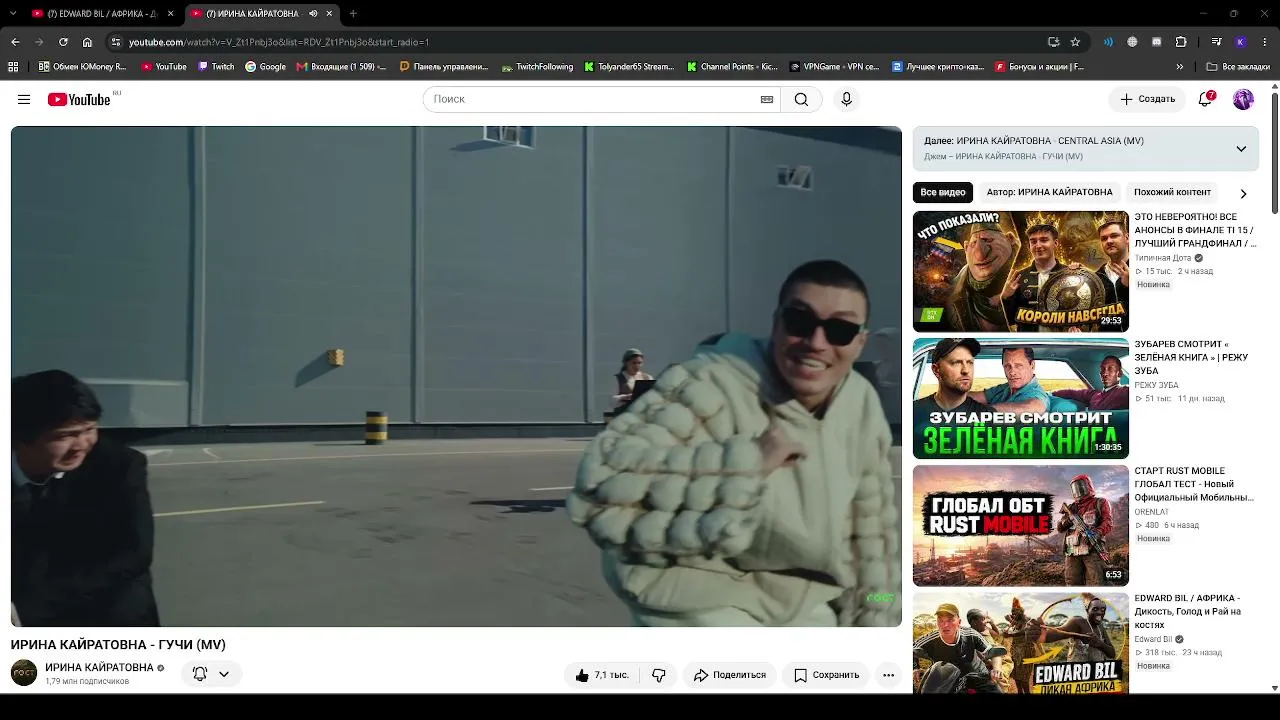Open the Chrome apps grid in the bookmarks bar
Screen dimensions: 1280x720
(x=13, y=67)
